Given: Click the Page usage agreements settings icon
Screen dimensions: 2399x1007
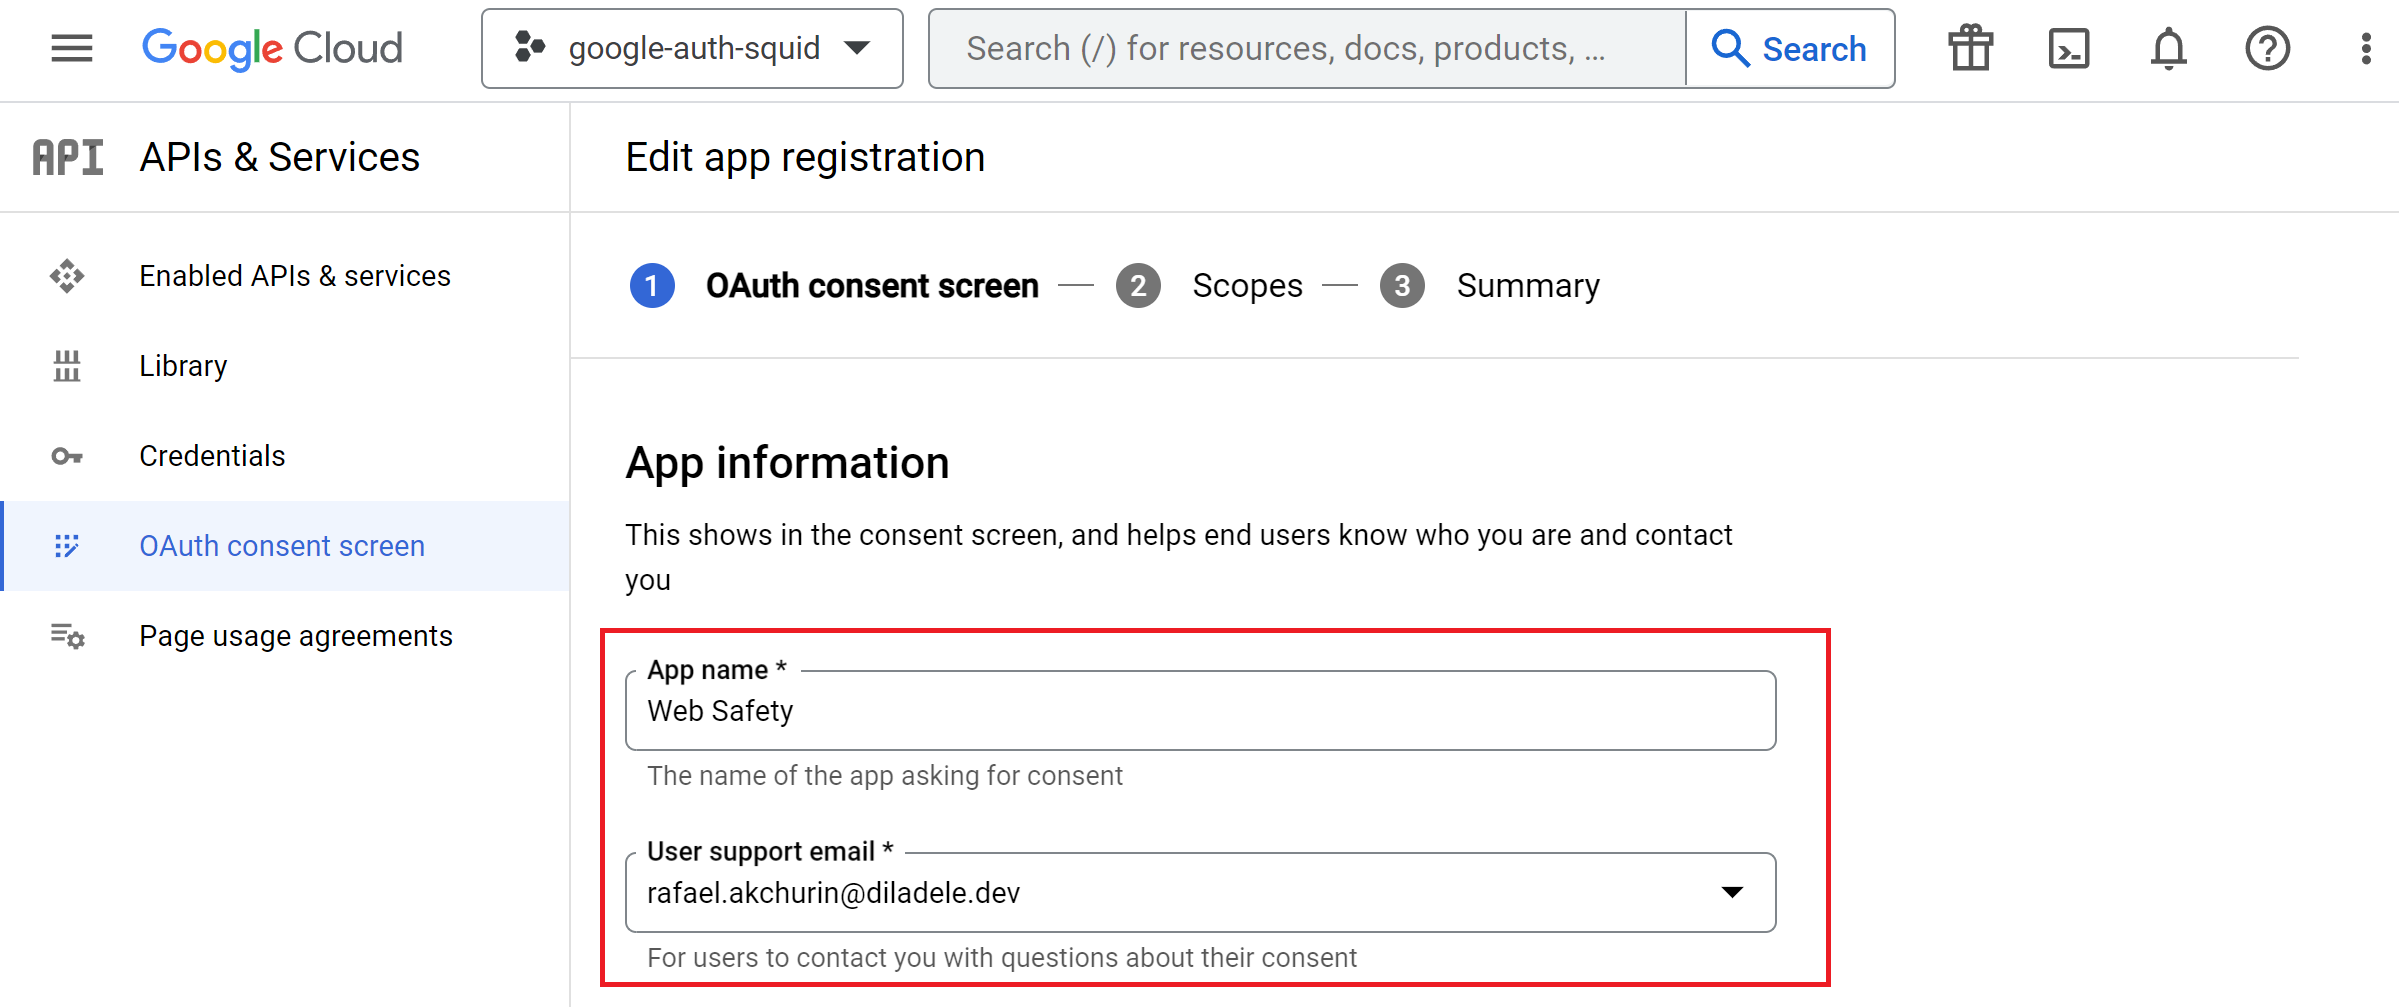Looking at the screenshot, I should (67, 636).
